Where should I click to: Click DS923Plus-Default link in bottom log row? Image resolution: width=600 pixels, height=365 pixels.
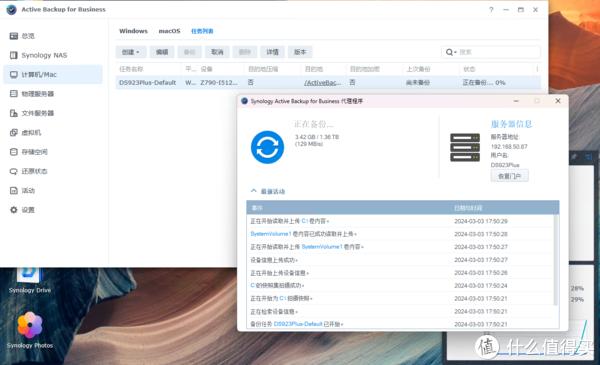(298, 324)
